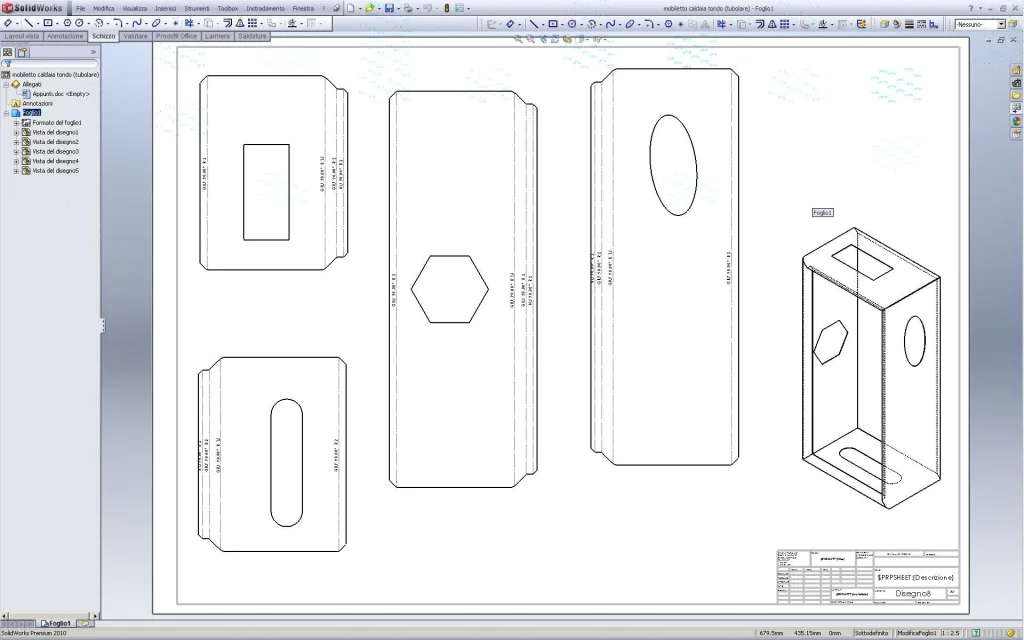The image size is (1024, 640).
Task: Select Vista del disegno4 in the tree
Action: pyautogui.click(x=56, y=161)
